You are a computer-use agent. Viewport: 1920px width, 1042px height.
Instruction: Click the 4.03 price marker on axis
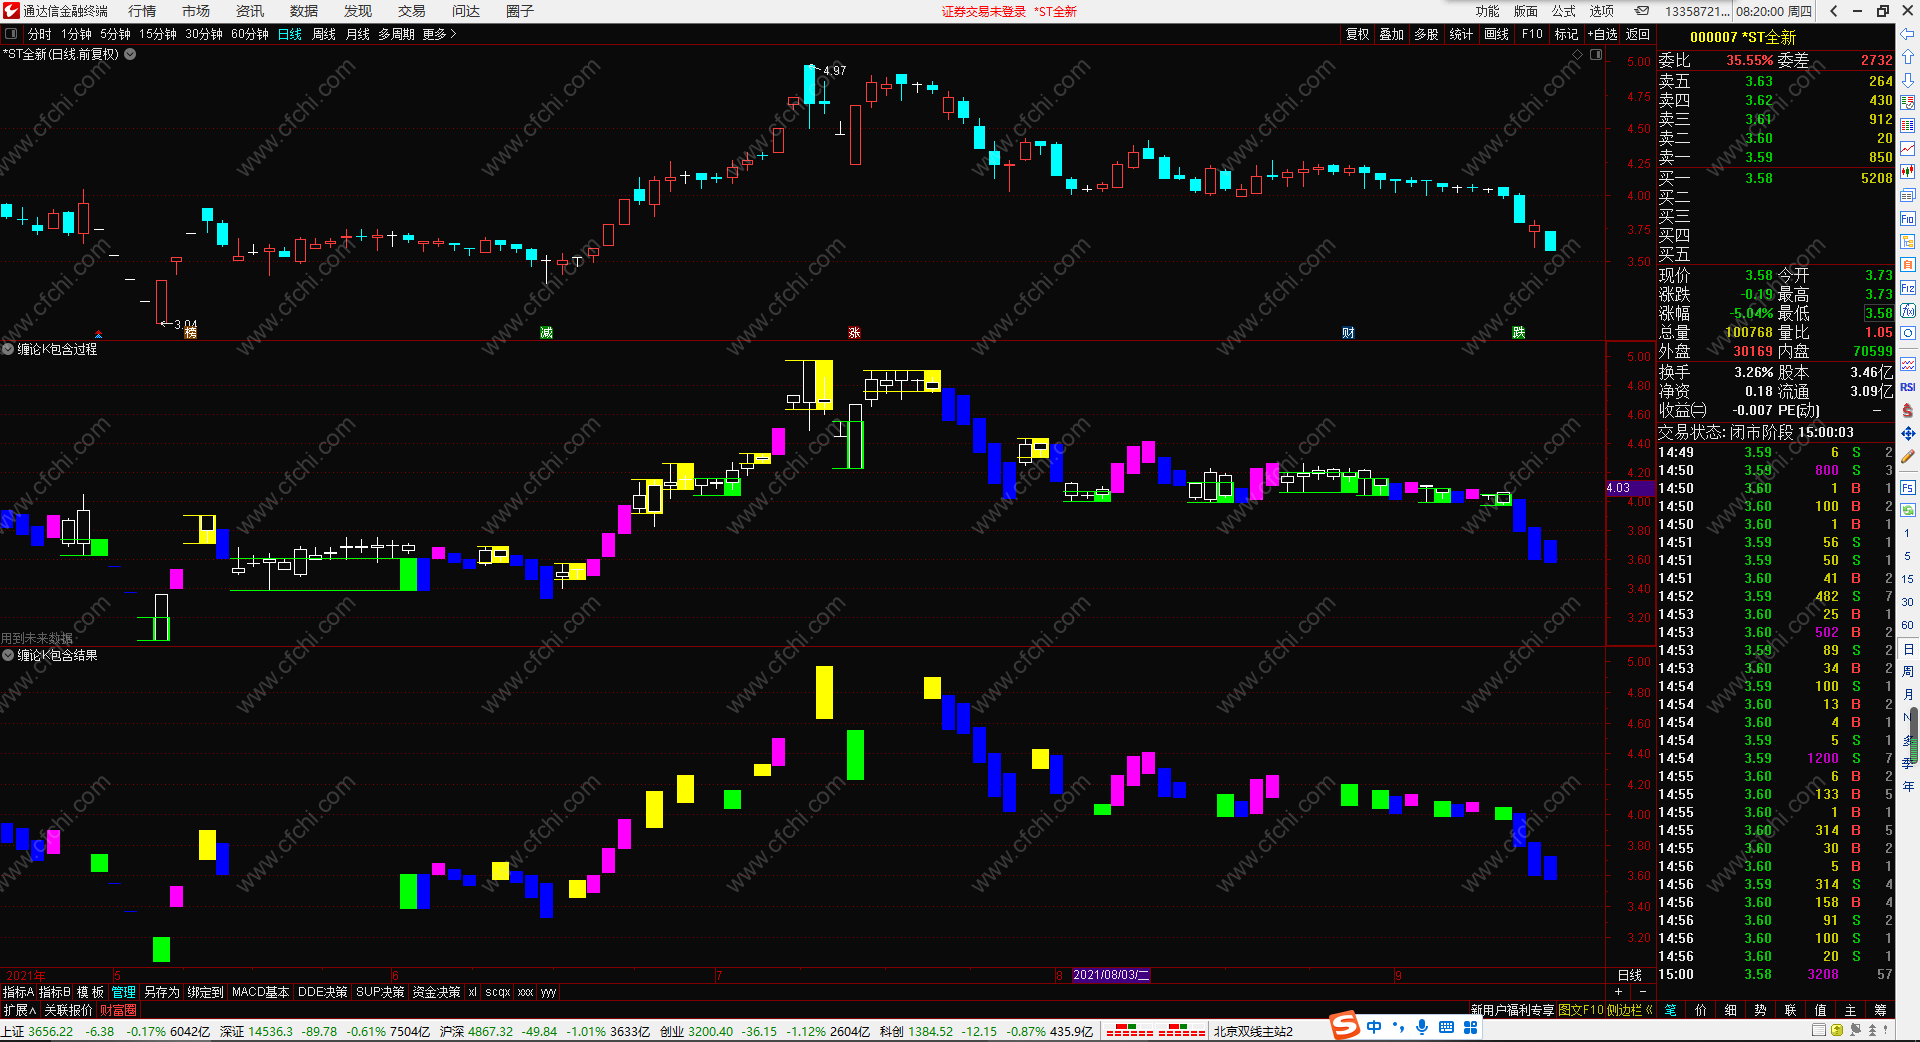(1630, 488)
